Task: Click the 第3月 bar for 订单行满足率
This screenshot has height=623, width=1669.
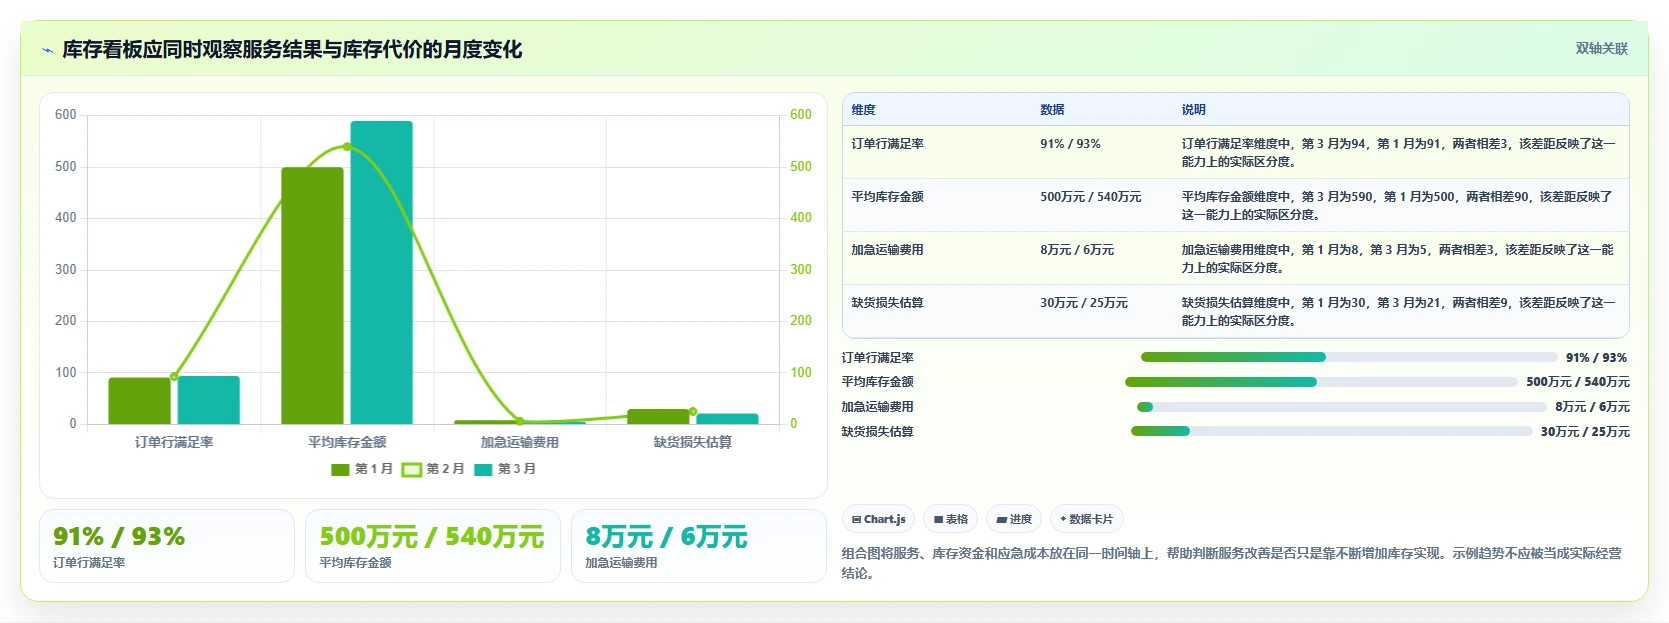Action: (x=209, y=400)
